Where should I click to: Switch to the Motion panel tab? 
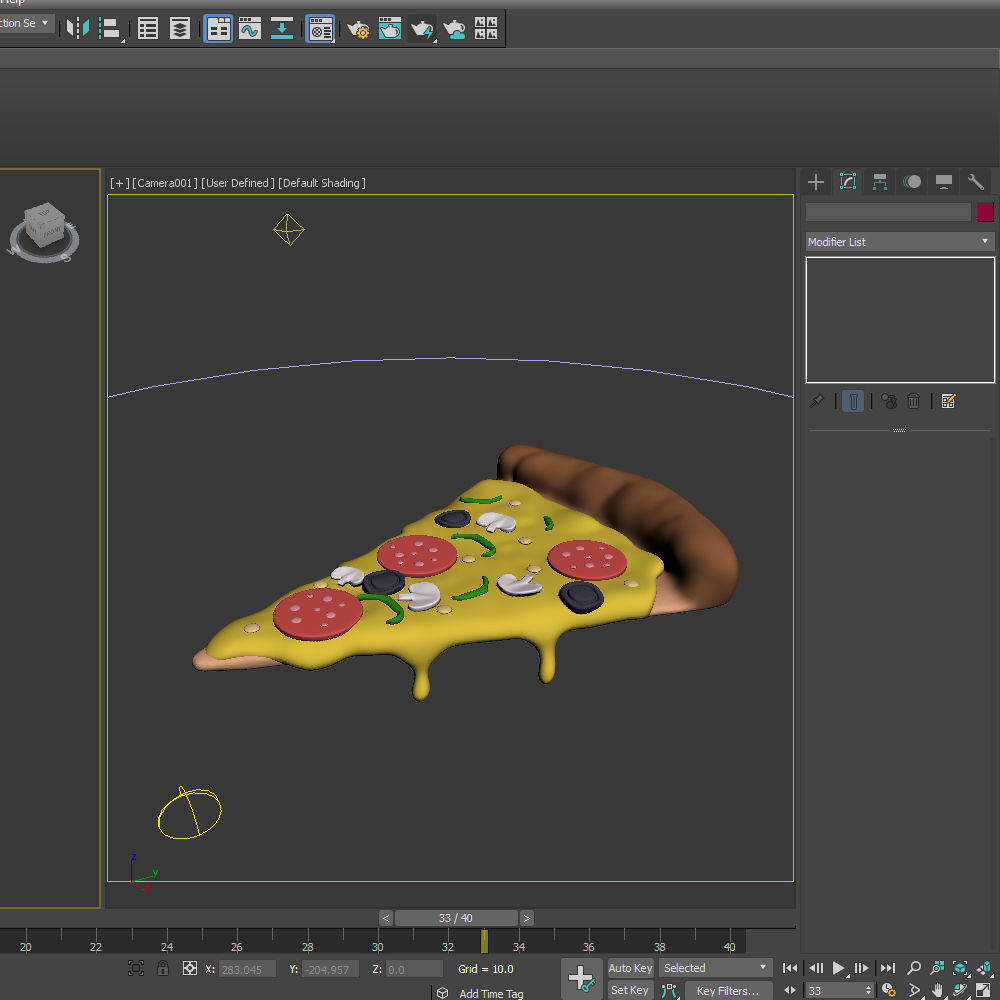point(912,182)
